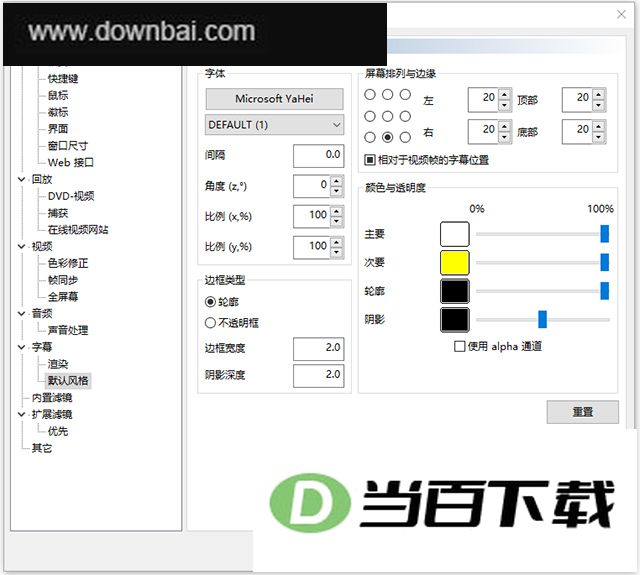Select 渲染 under 字幕
This screenshot has height=575, width=640.
[x=58, y=364]
